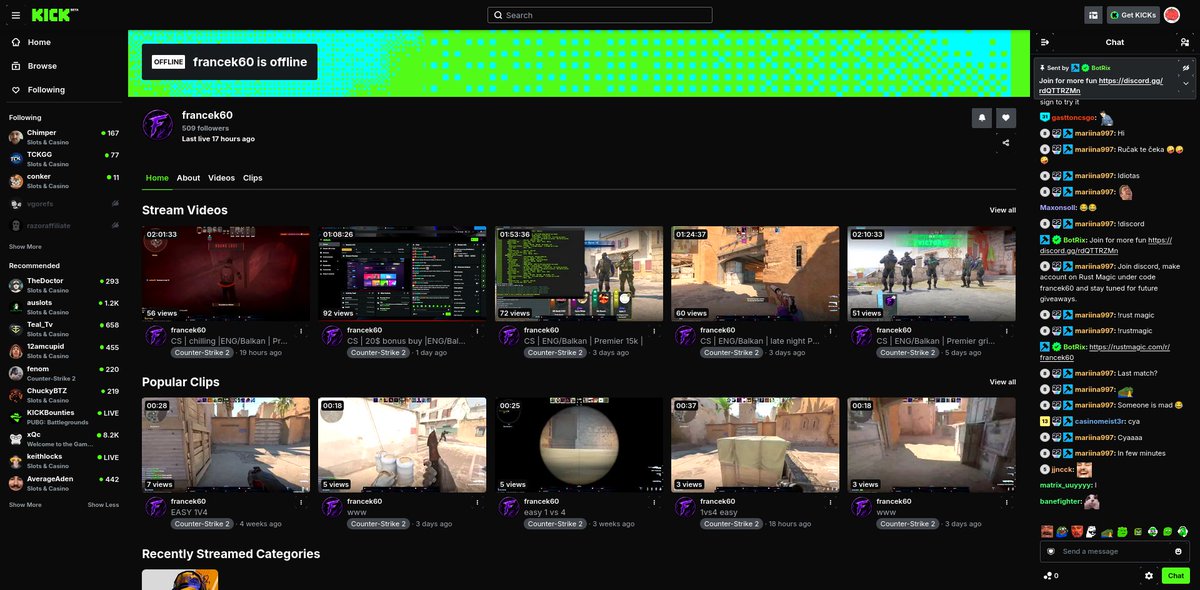1200x590 pixels.
Task: Open chat settings gear icon
Action: (x=1149, y=575)
